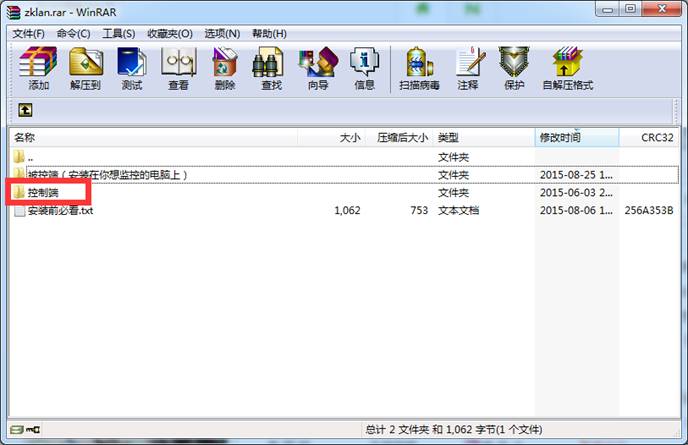688x445 pixels.
Task: Click the date 2015-06-03 in 控制端 row
Action: [576, 192]
